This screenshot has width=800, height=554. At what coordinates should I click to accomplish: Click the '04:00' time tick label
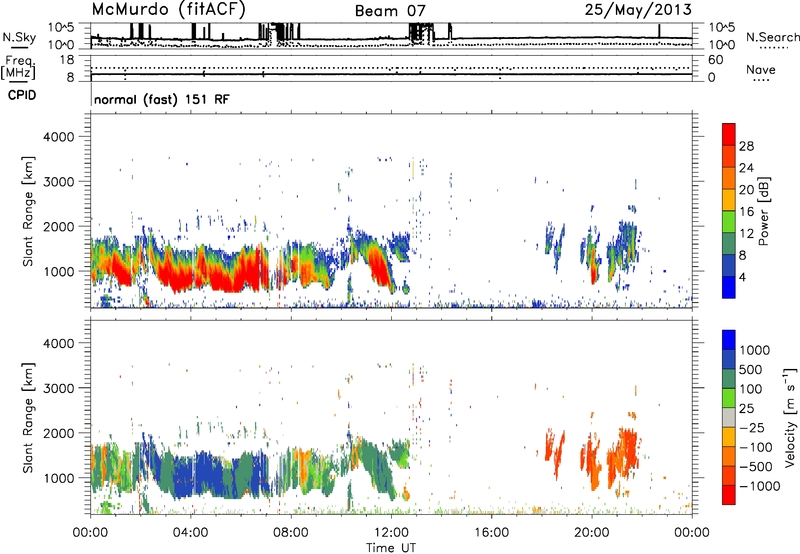click(x=190, y=533)
